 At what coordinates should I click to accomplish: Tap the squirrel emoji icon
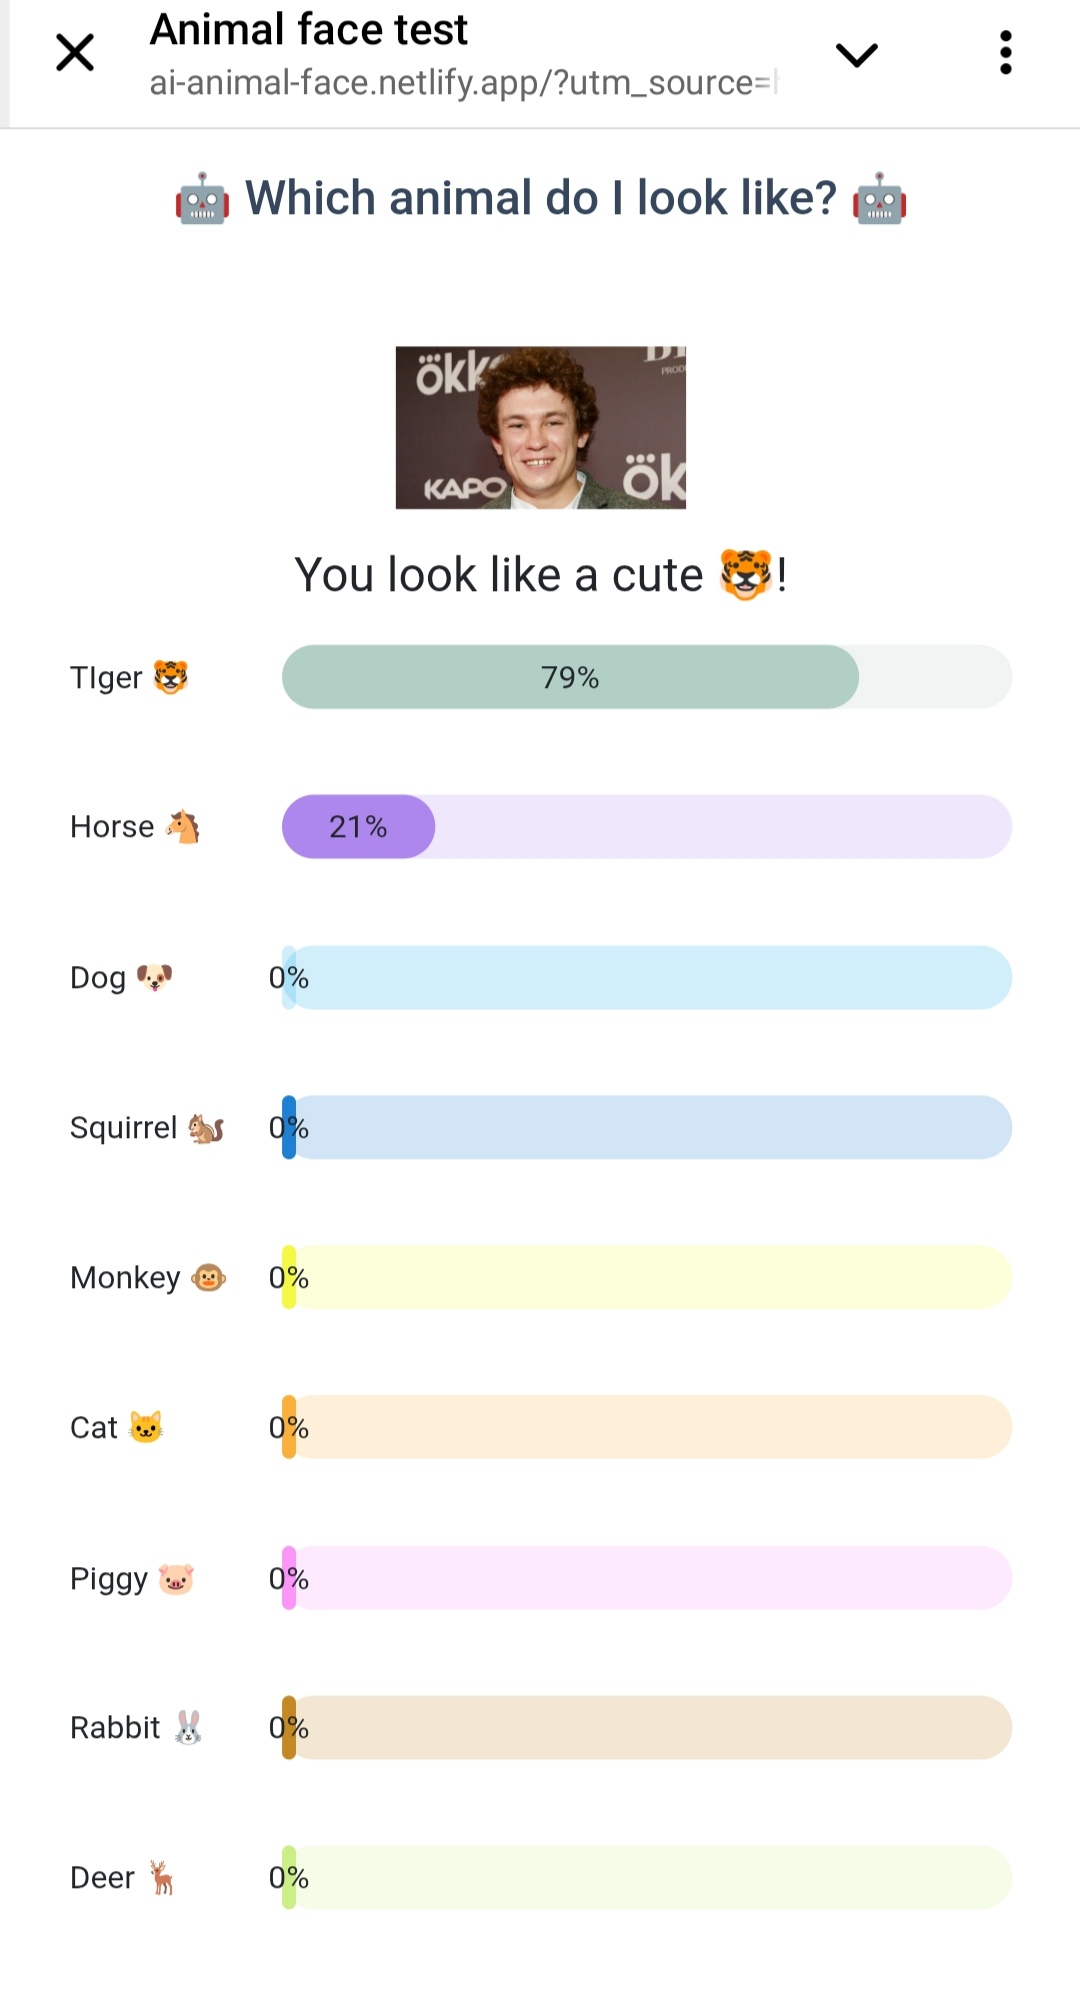click(x=206, y=1128)
